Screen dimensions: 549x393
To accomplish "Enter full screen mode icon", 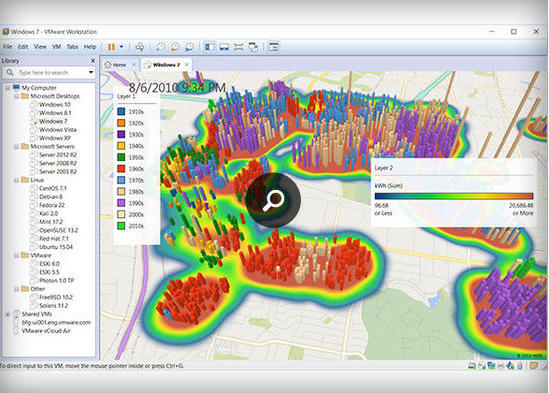I will tap(238, 47).
